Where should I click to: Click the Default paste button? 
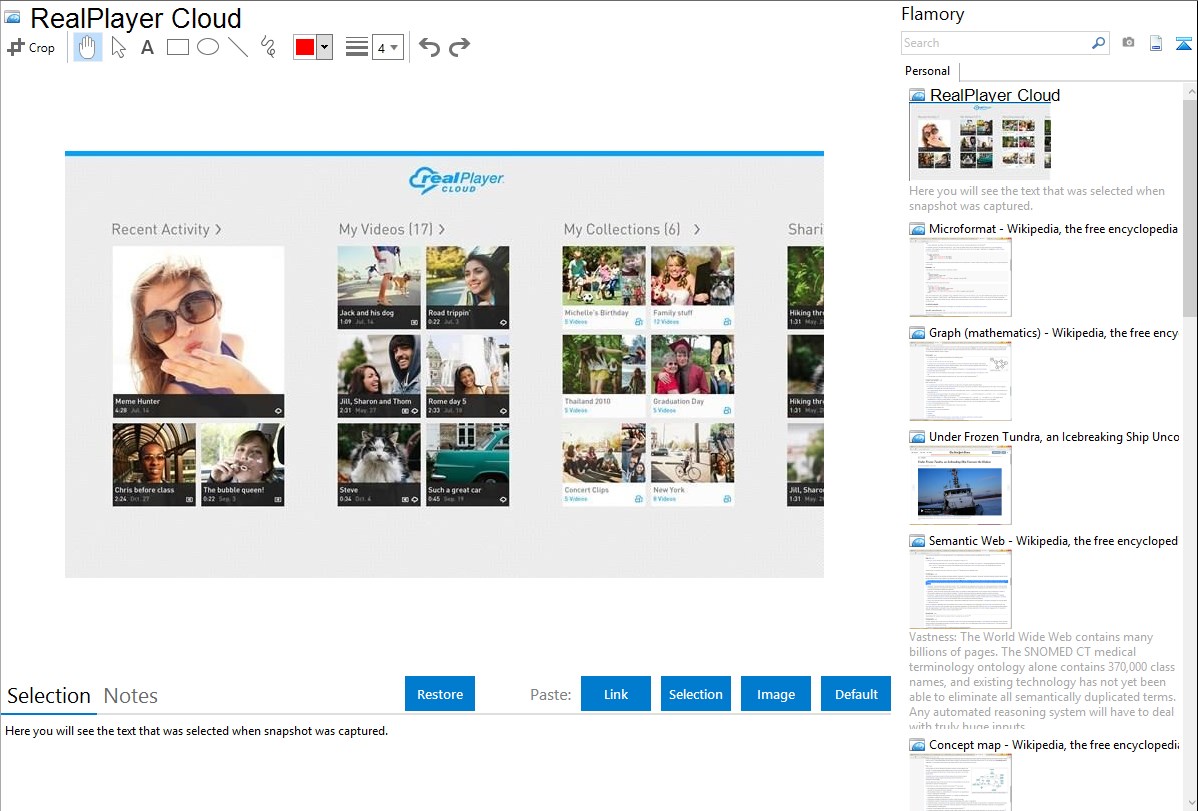click(x=856, y=693)
